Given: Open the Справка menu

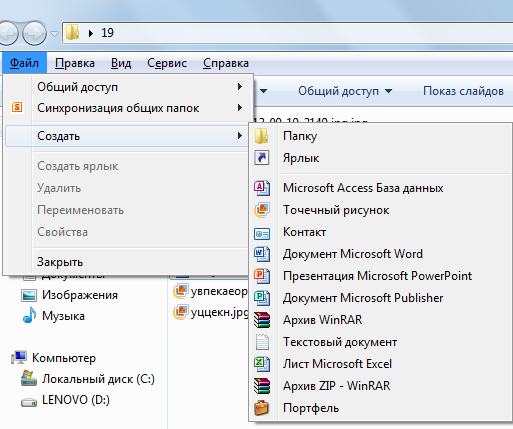Looking at the screenshot, I should tap(226, 63).
